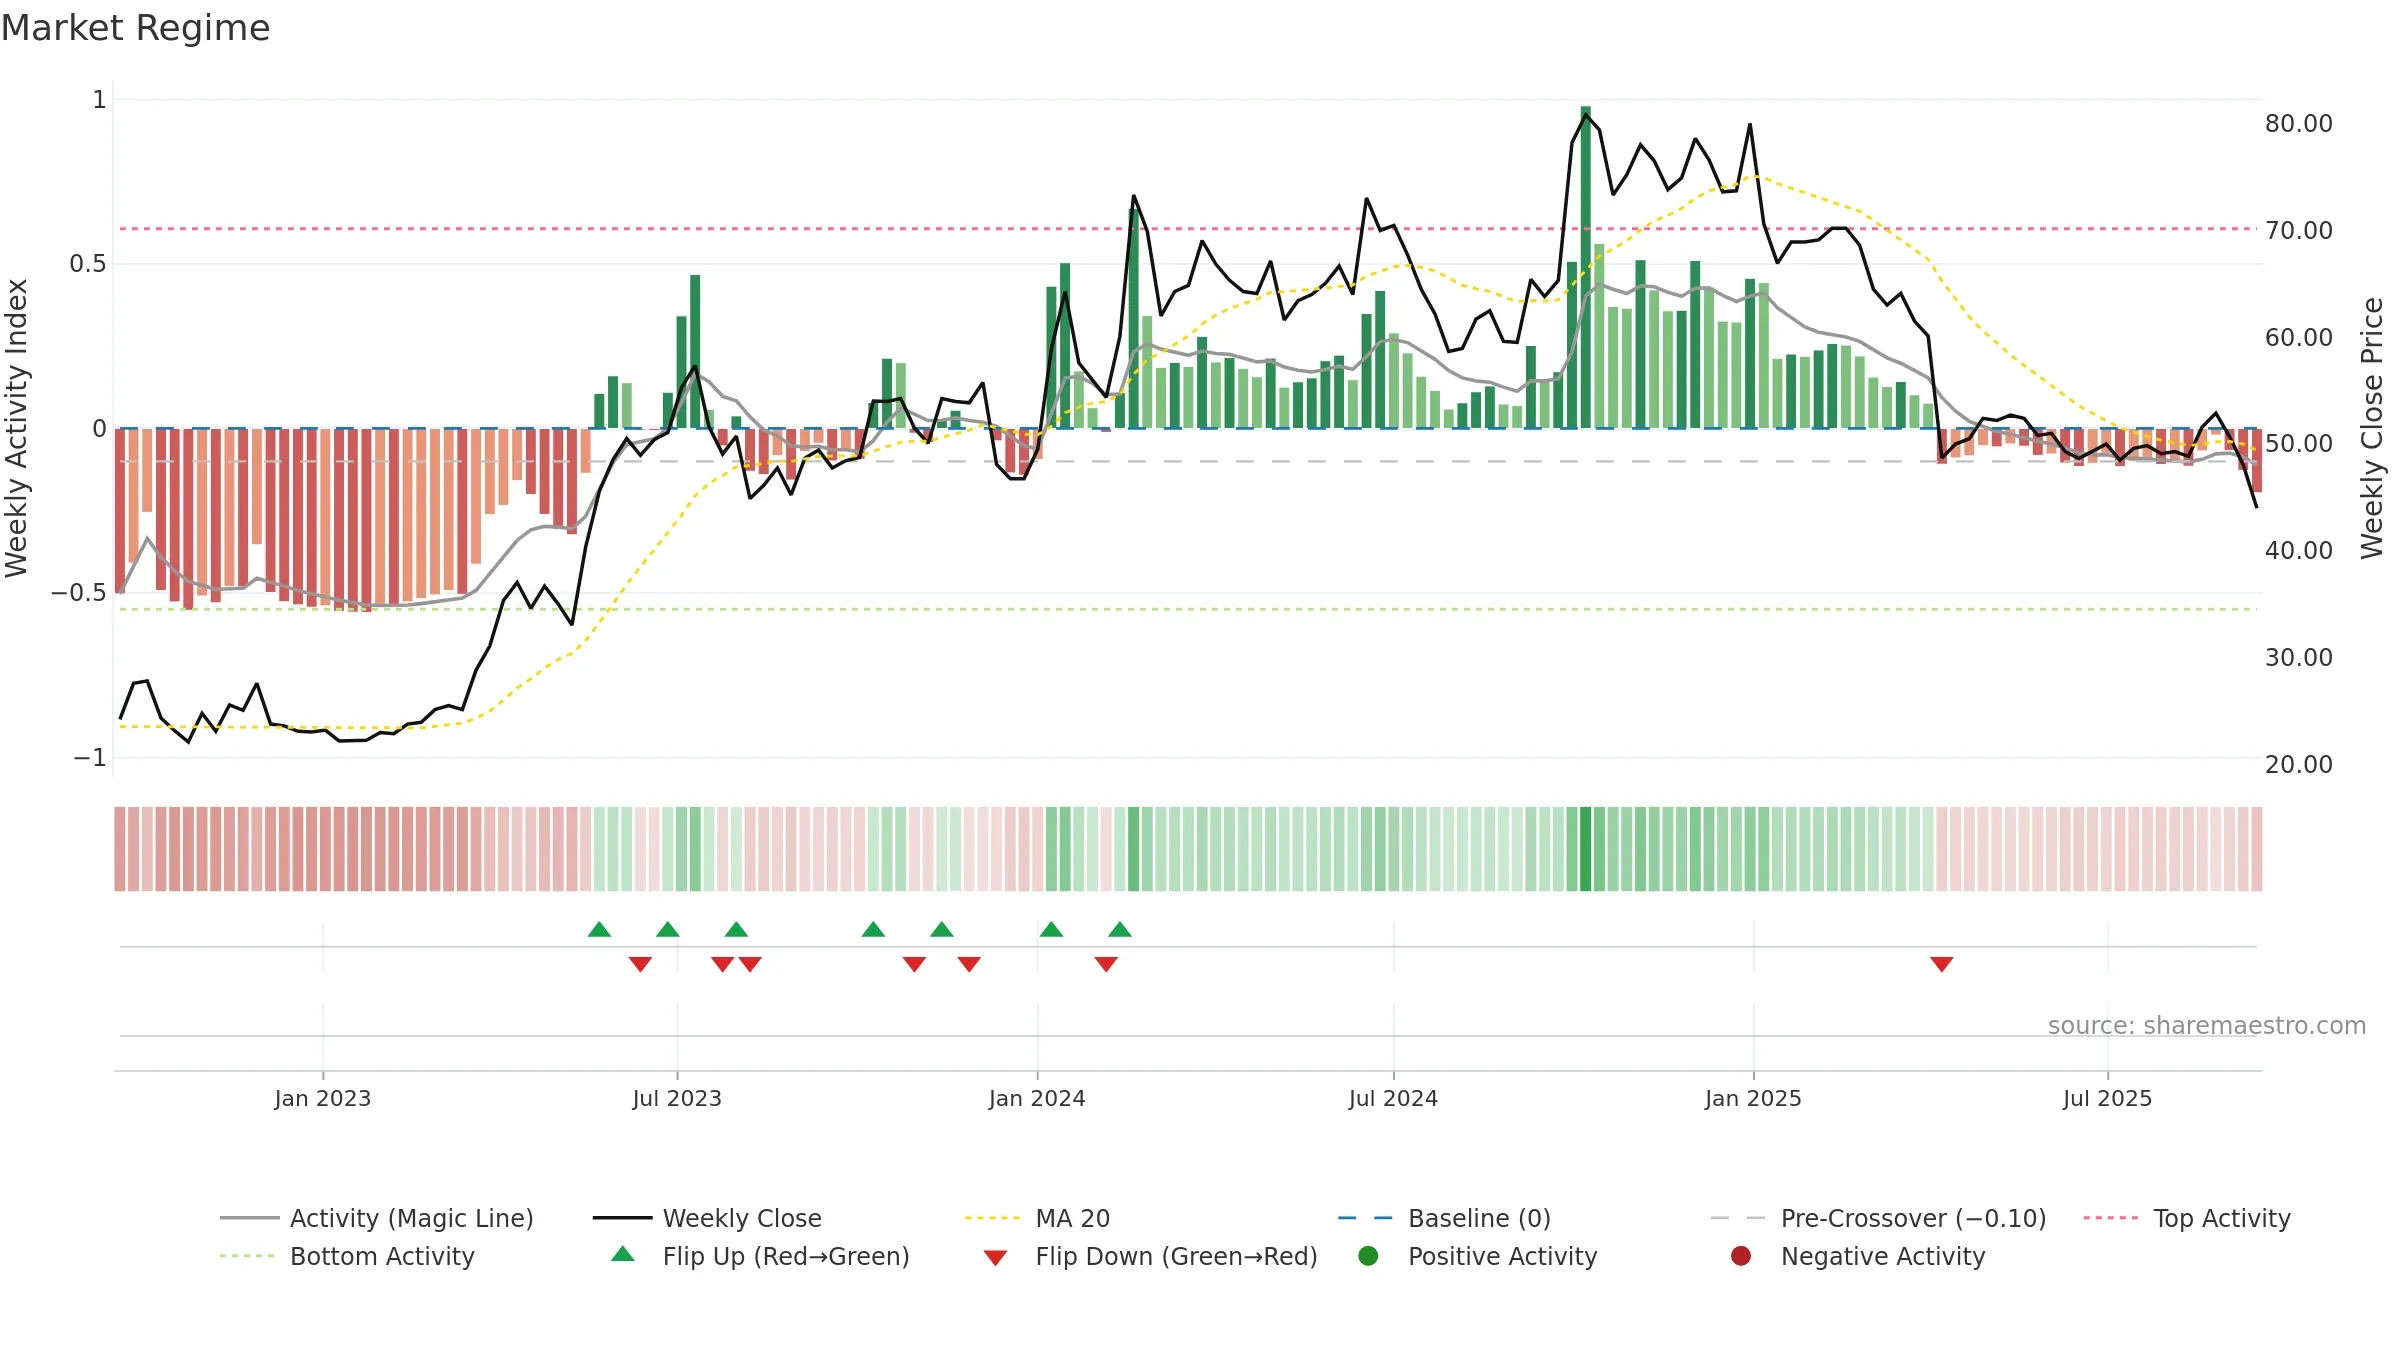Click the first green flip-up triangle marker
The height and width of the screenshot is (1350, 2400).
pyautogui.click(x=599, y=930)
